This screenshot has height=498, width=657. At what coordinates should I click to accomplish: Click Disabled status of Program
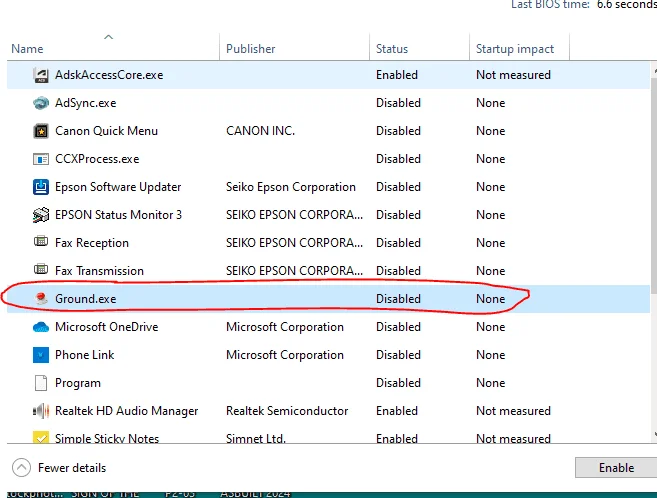pos(398,383)
